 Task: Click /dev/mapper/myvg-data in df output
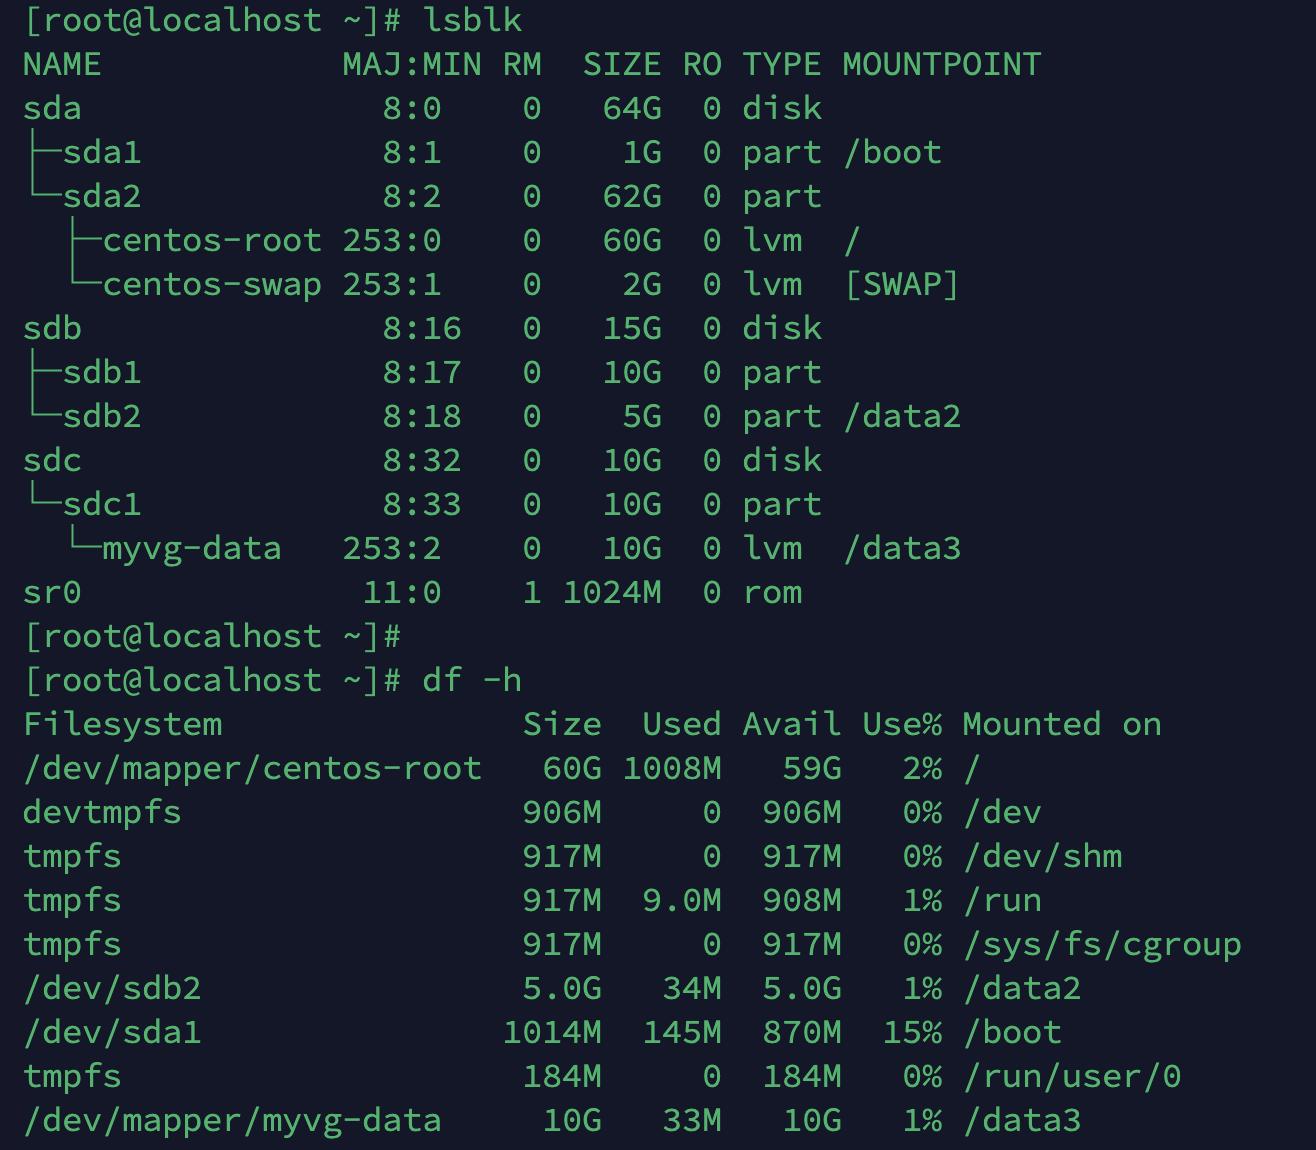point(232,1121)
